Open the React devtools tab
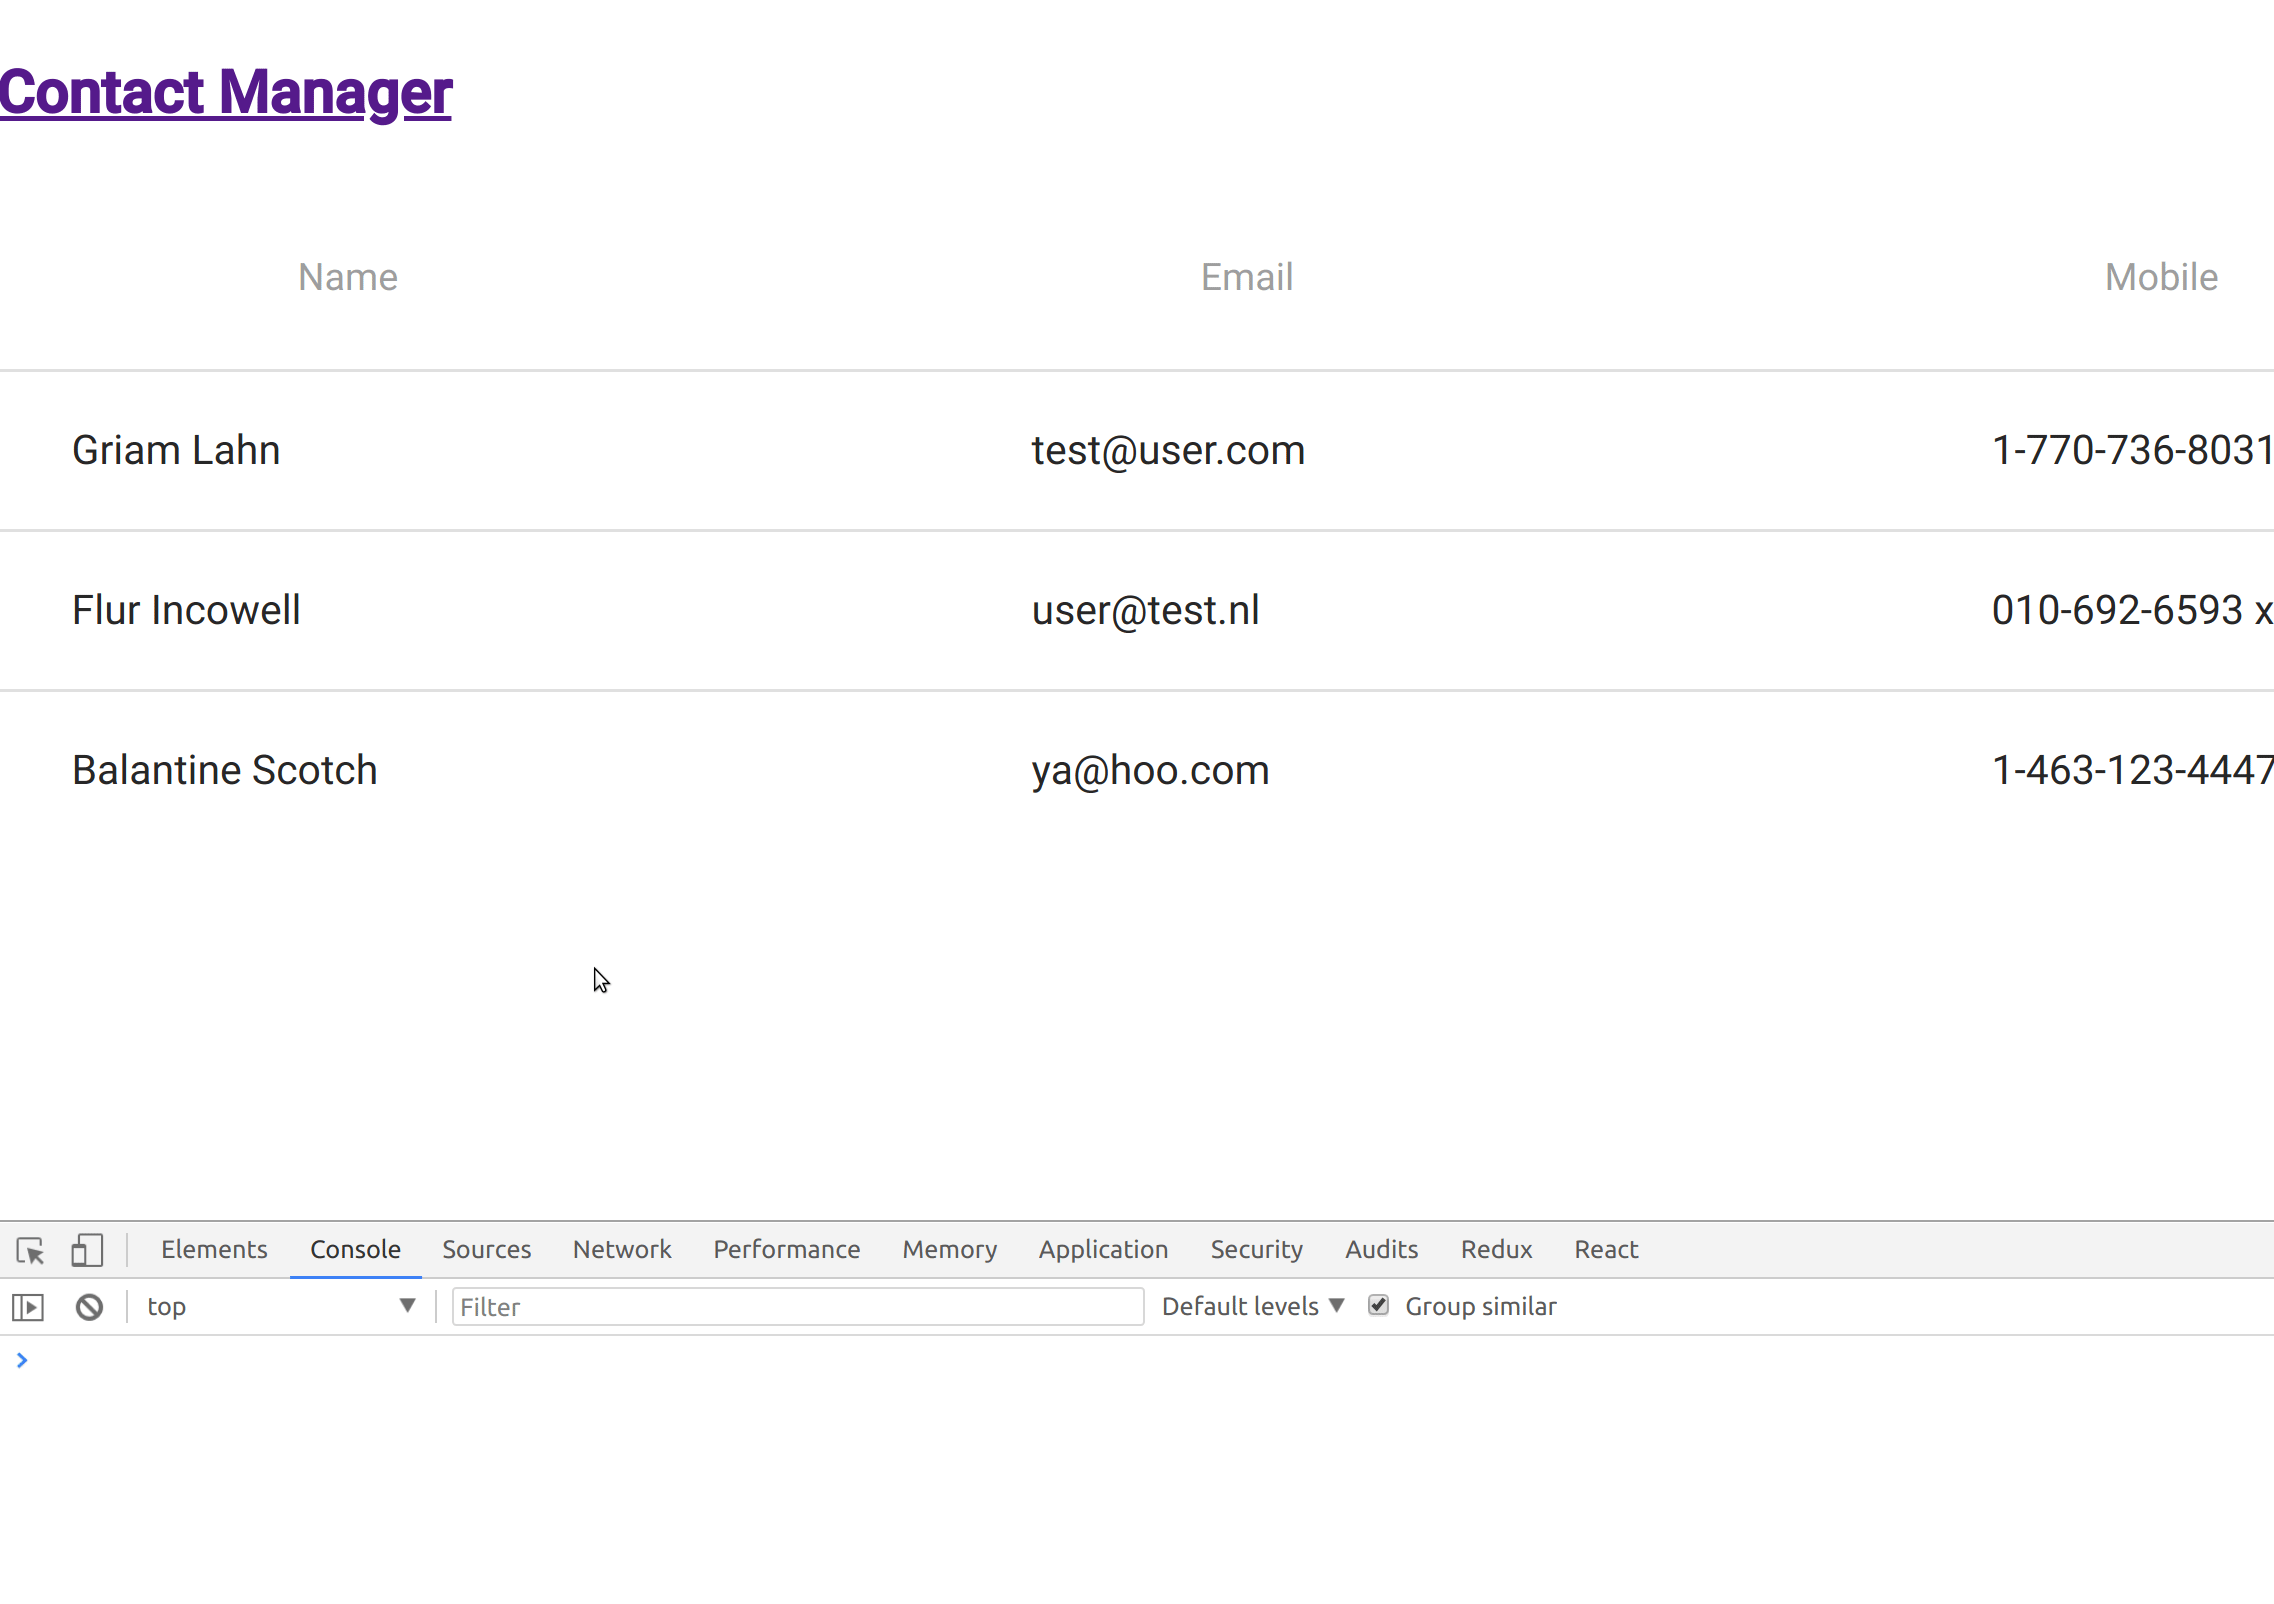Image resolution: width=2274 pixels, height=1604 pixels. point(1606,1250)
